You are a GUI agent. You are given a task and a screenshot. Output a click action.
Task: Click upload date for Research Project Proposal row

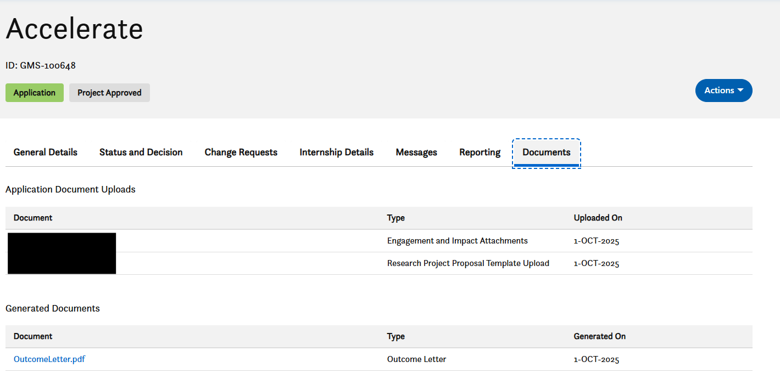pyautogui.click(x=596, y=263)
